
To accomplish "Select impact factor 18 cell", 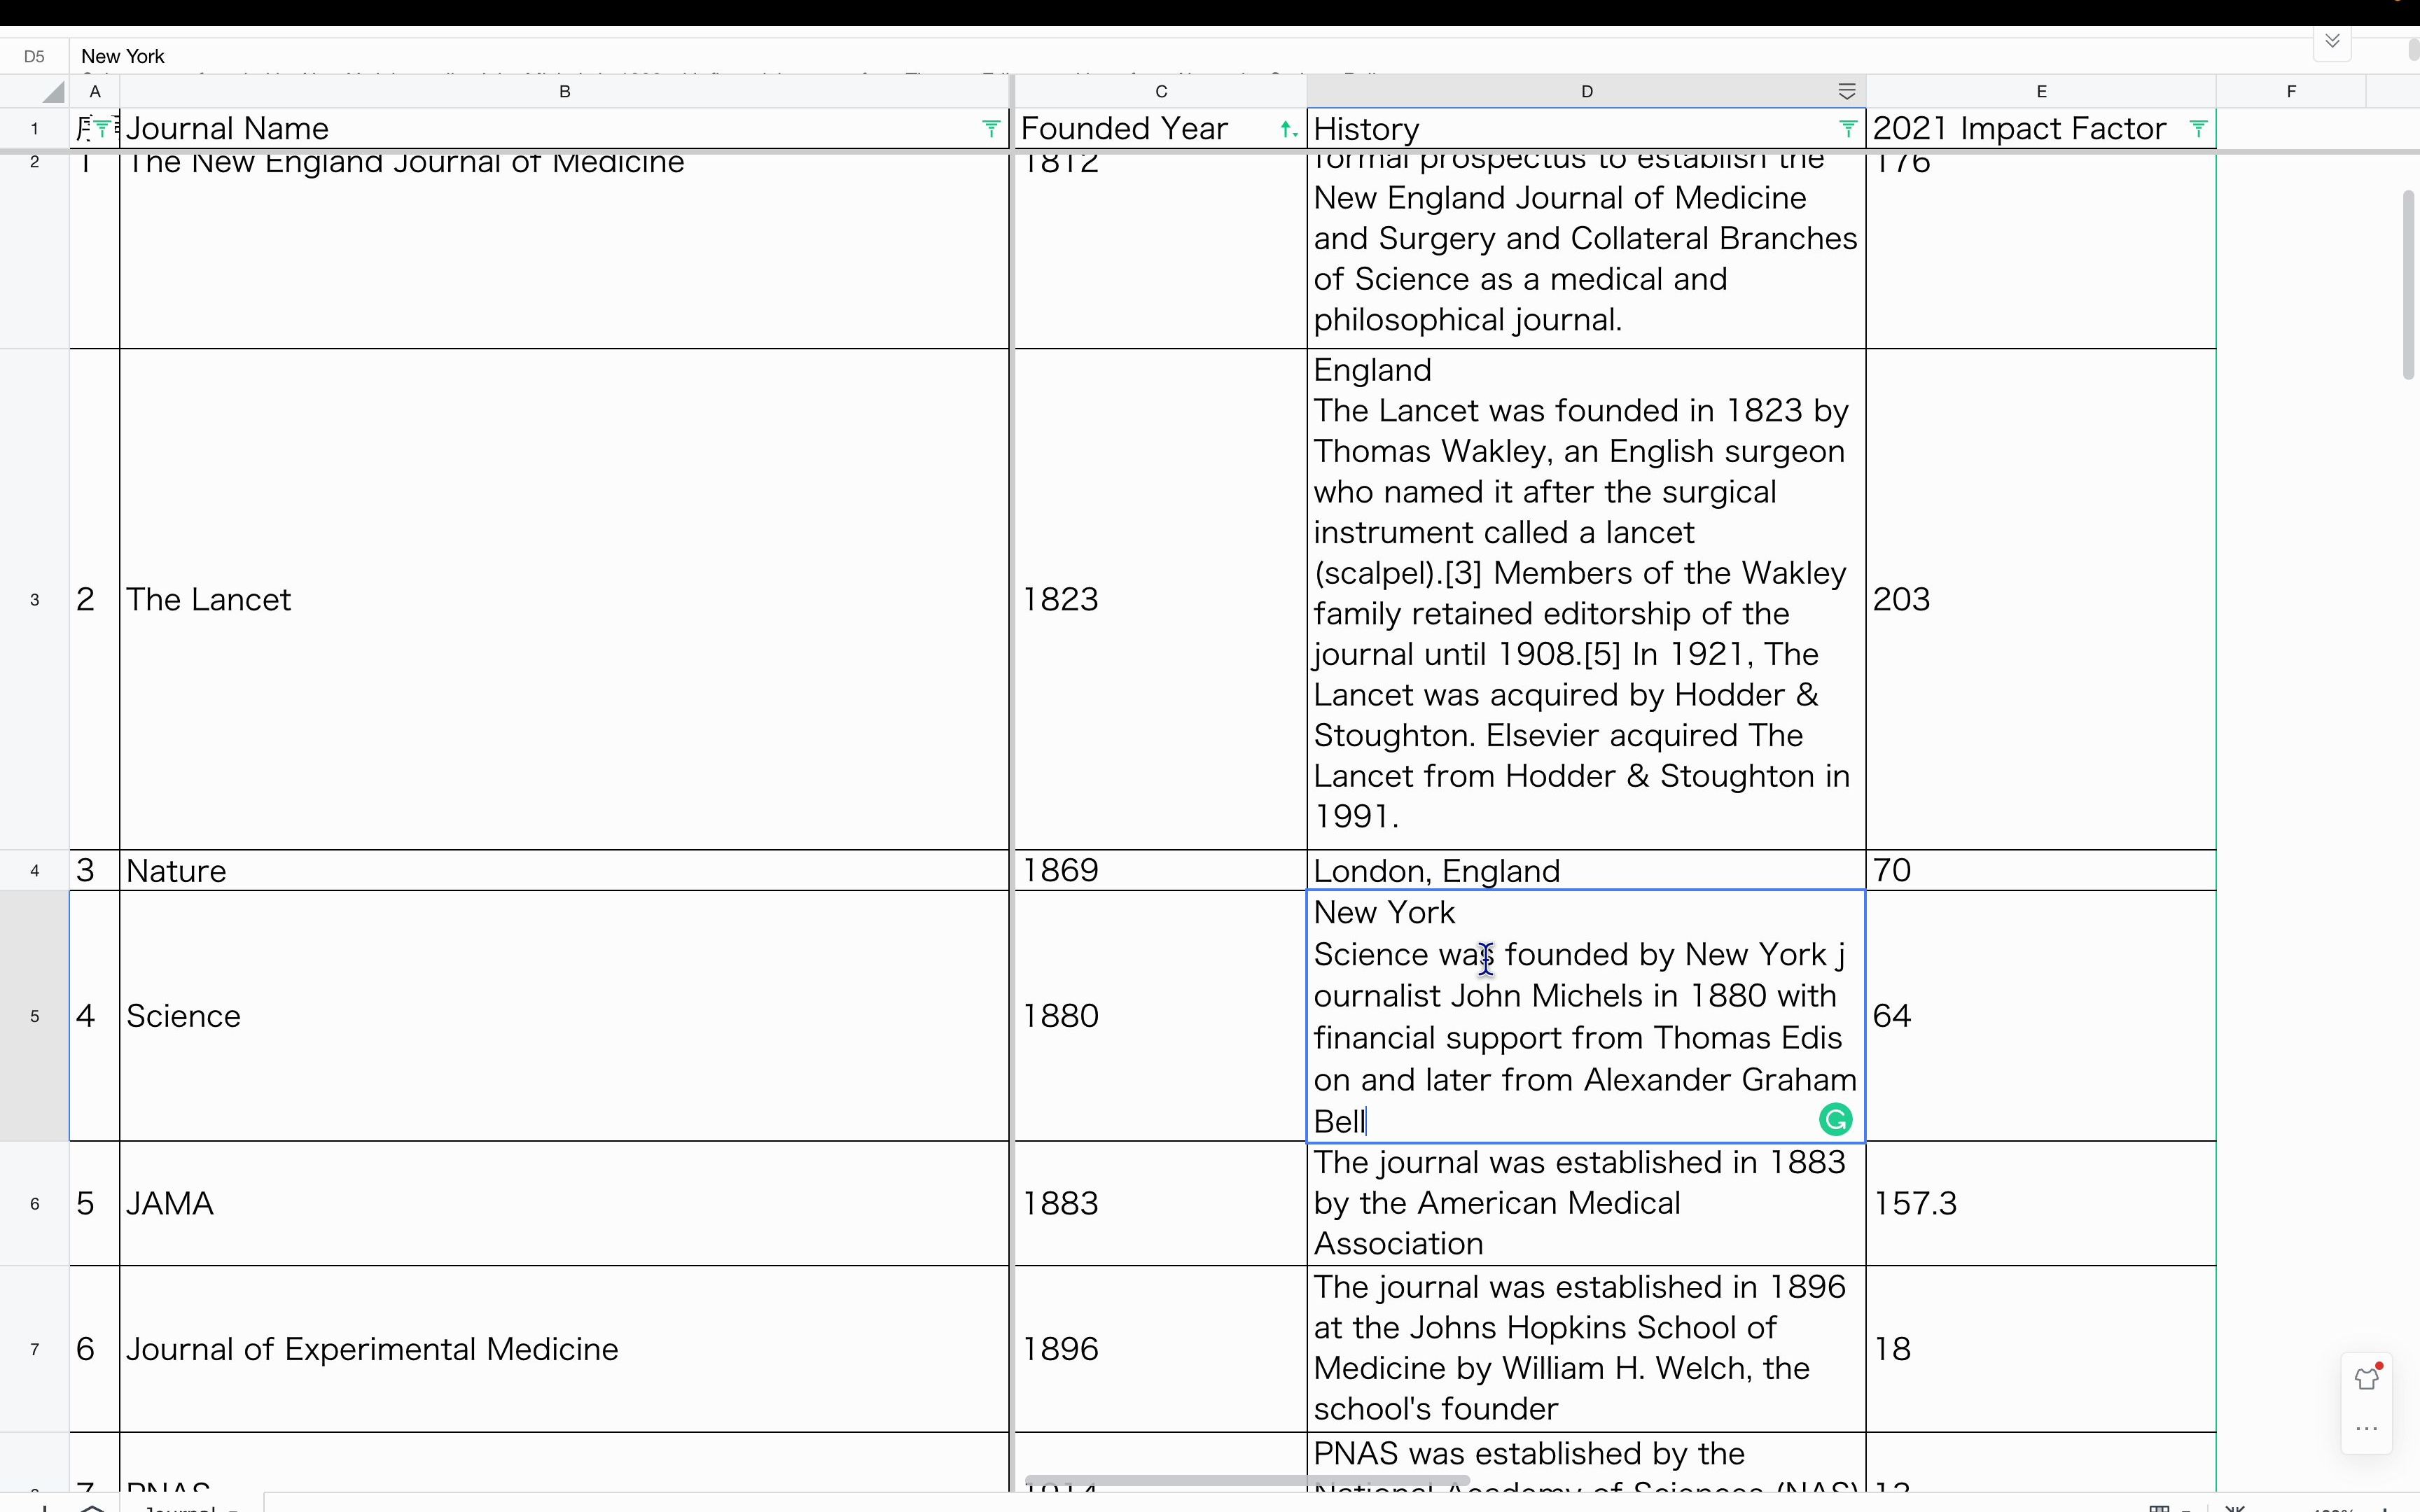I will pyautogui.click(x=2041, y=1349).
